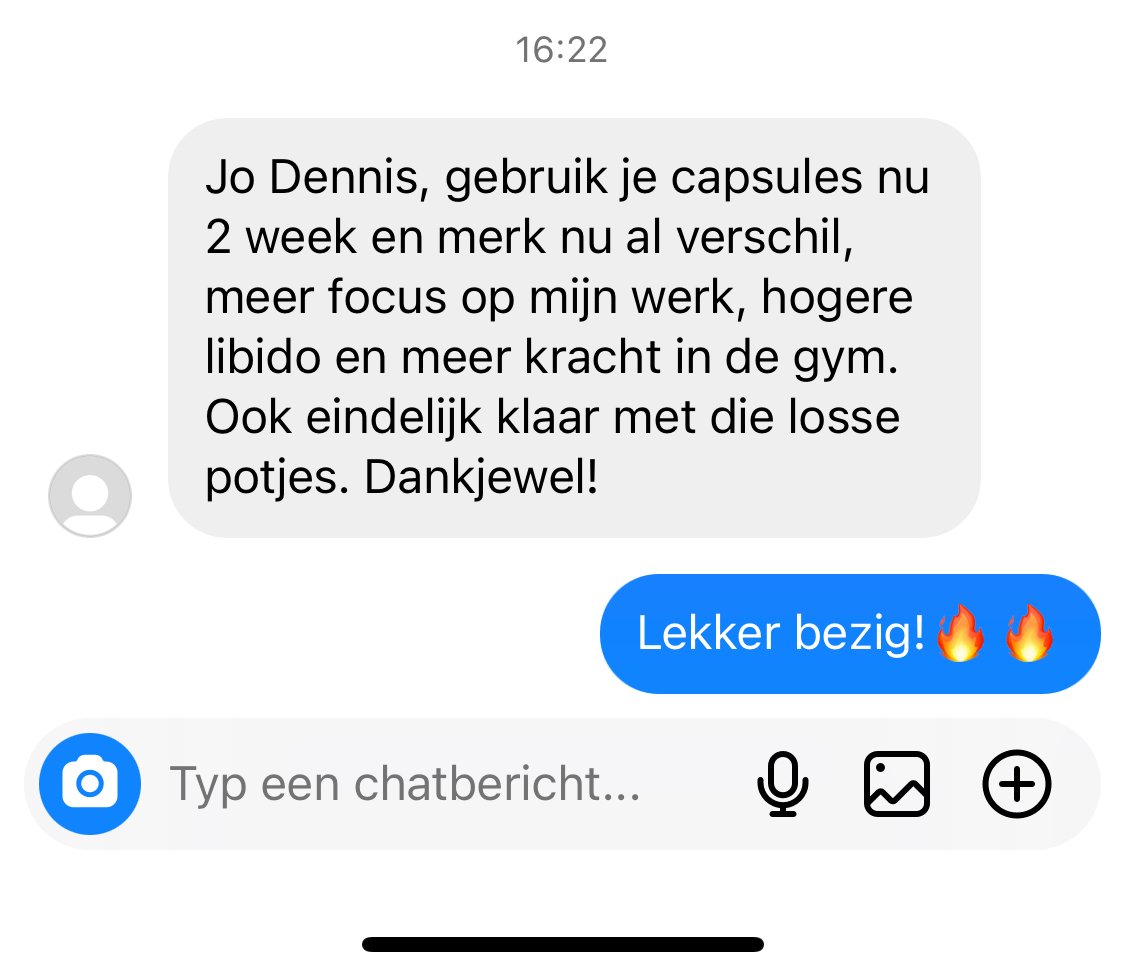Tap the first fire emoji in the reply

point(961,632)
